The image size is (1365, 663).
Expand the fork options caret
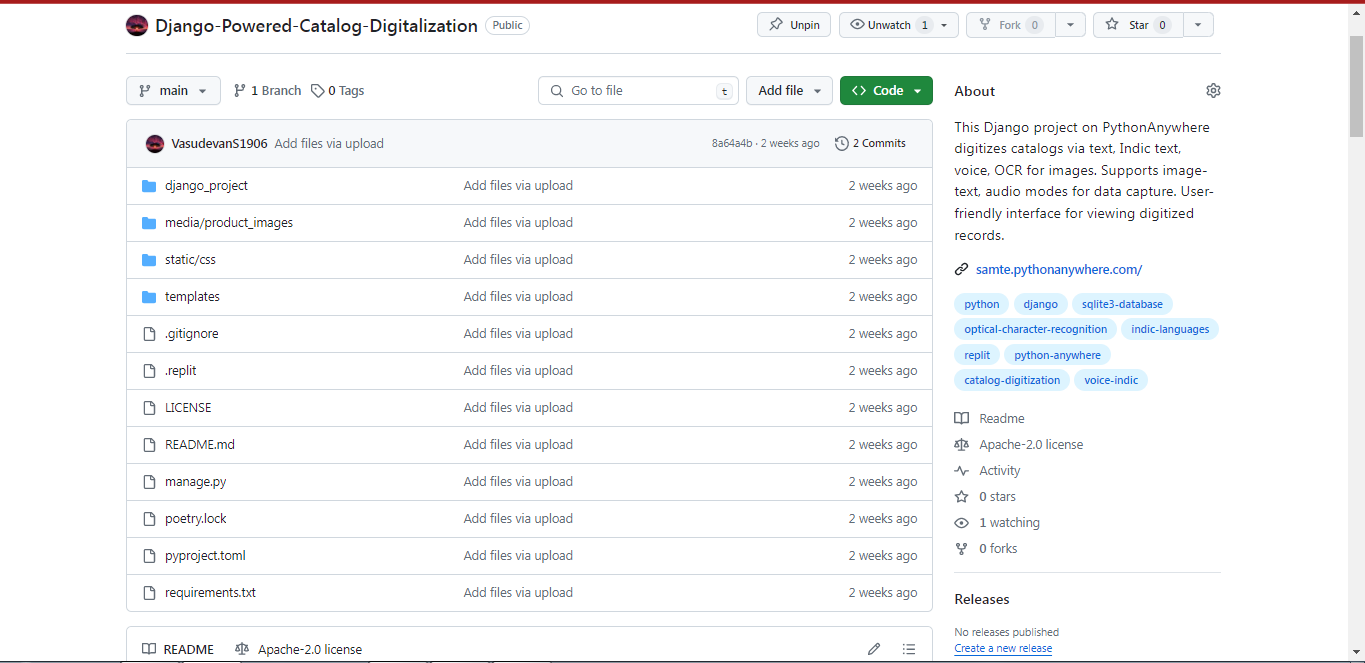[x=1070, y=25]
